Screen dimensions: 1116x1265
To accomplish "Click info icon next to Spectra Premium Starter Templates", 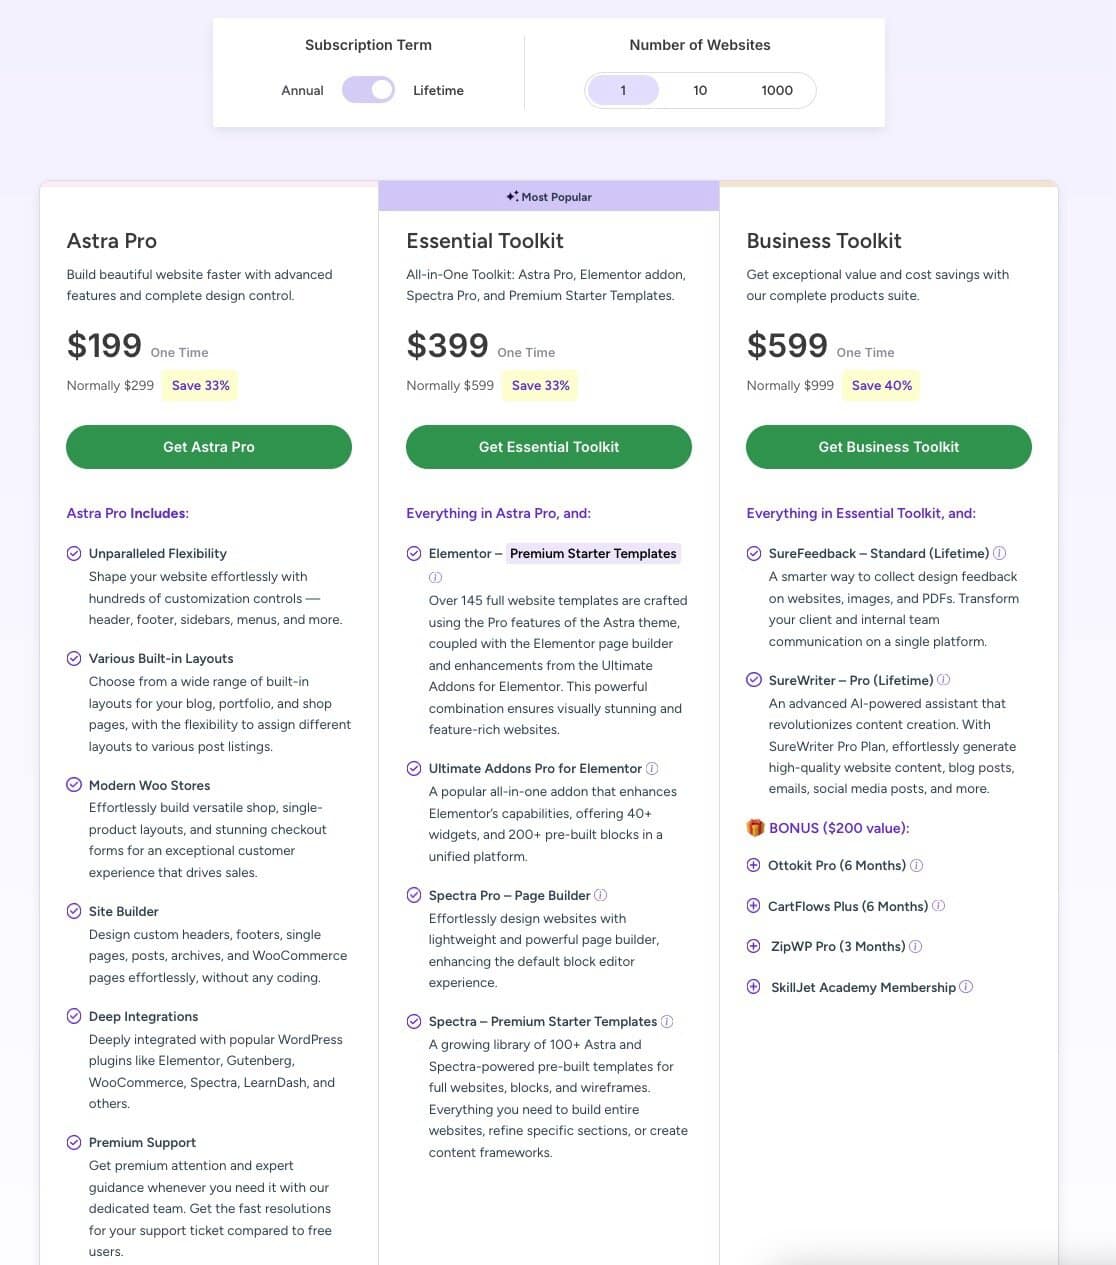I will 667,1021.
